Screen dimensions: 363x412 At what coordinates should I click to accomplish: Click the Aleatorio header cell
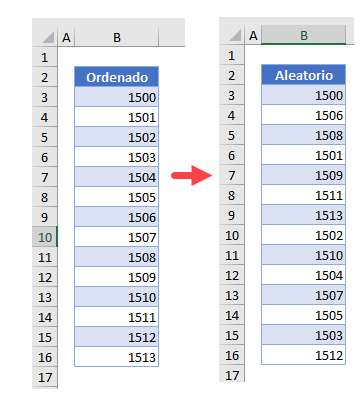(304, 75)
